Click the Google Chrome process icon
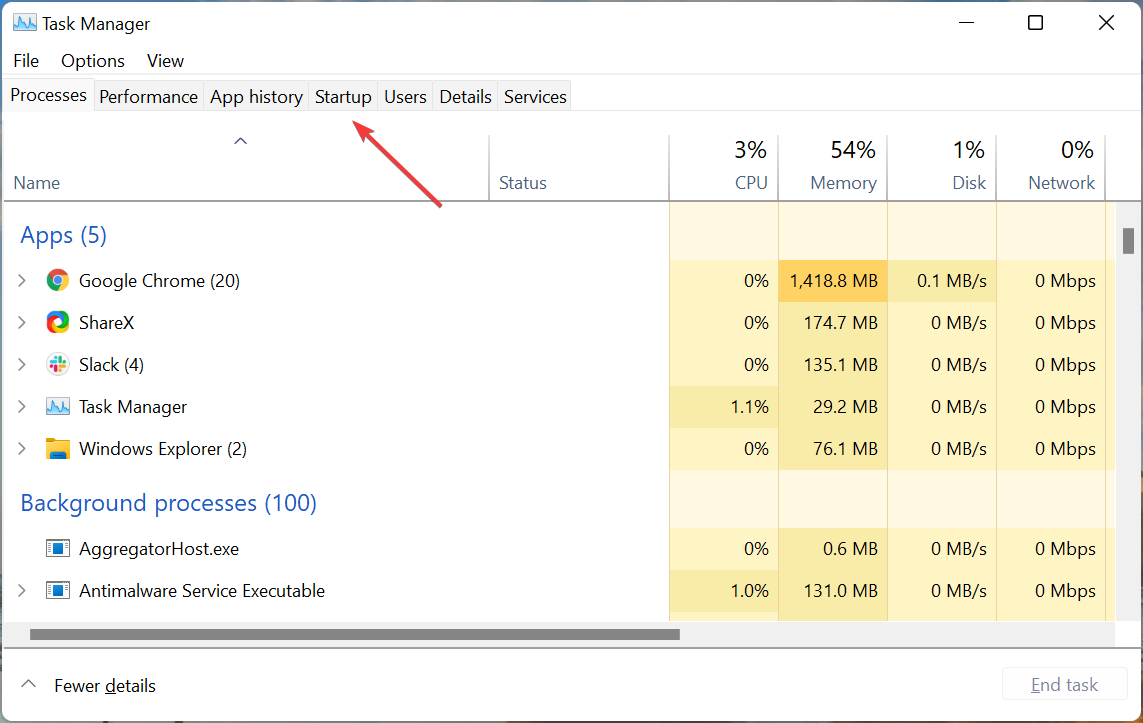Screen dimensions: 1143x723 click(x=58, y=281)
